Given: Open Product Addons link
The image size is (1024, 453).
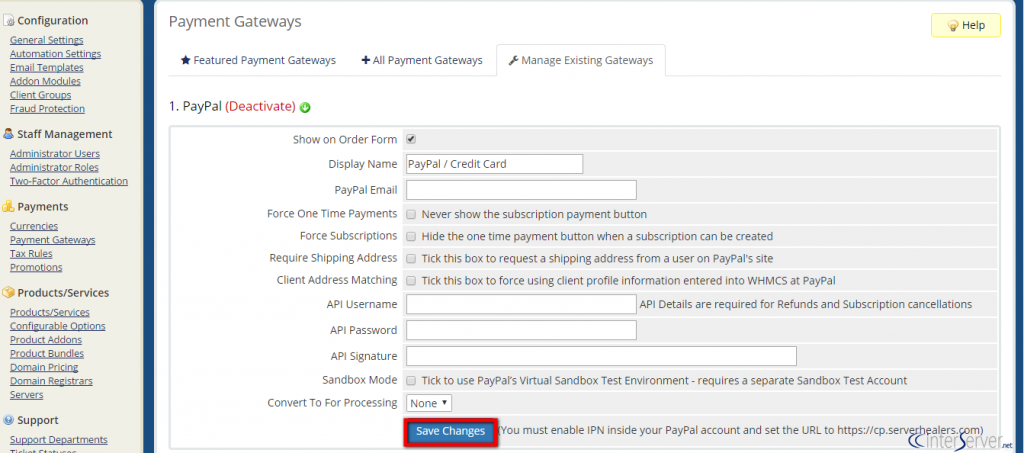Looking at the screenshot, I should tap(46, 339).
